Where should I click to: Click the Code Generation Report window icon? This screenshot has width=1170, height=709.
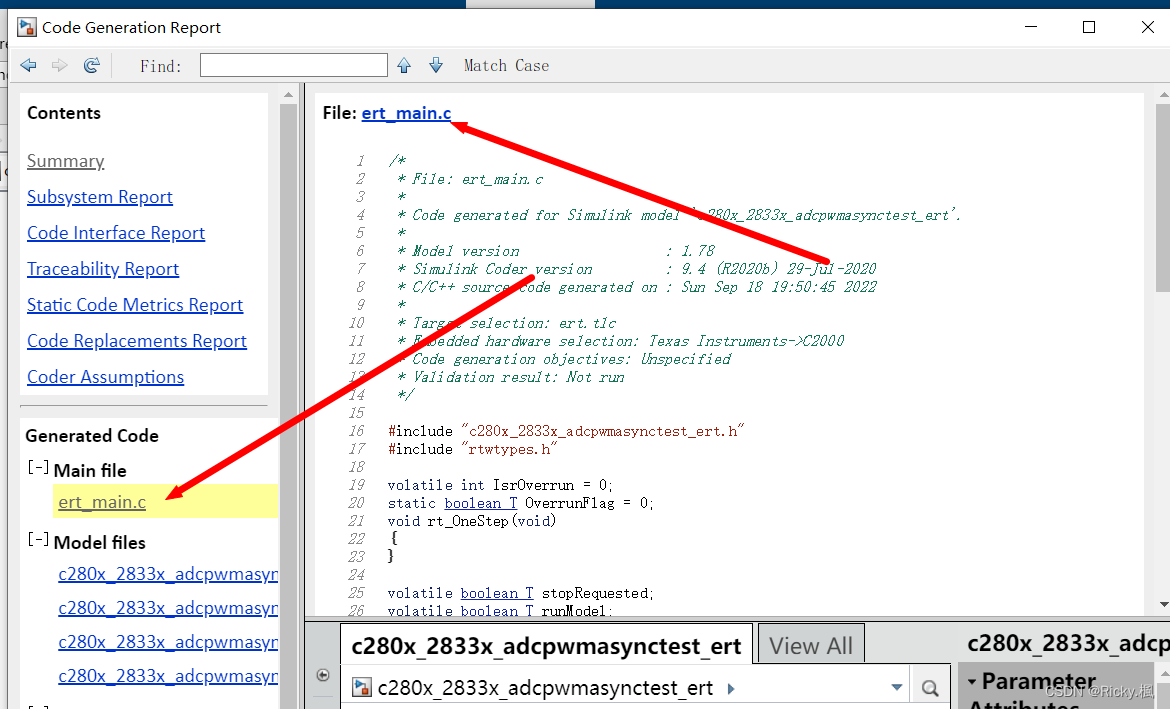[x=27, y=28]
